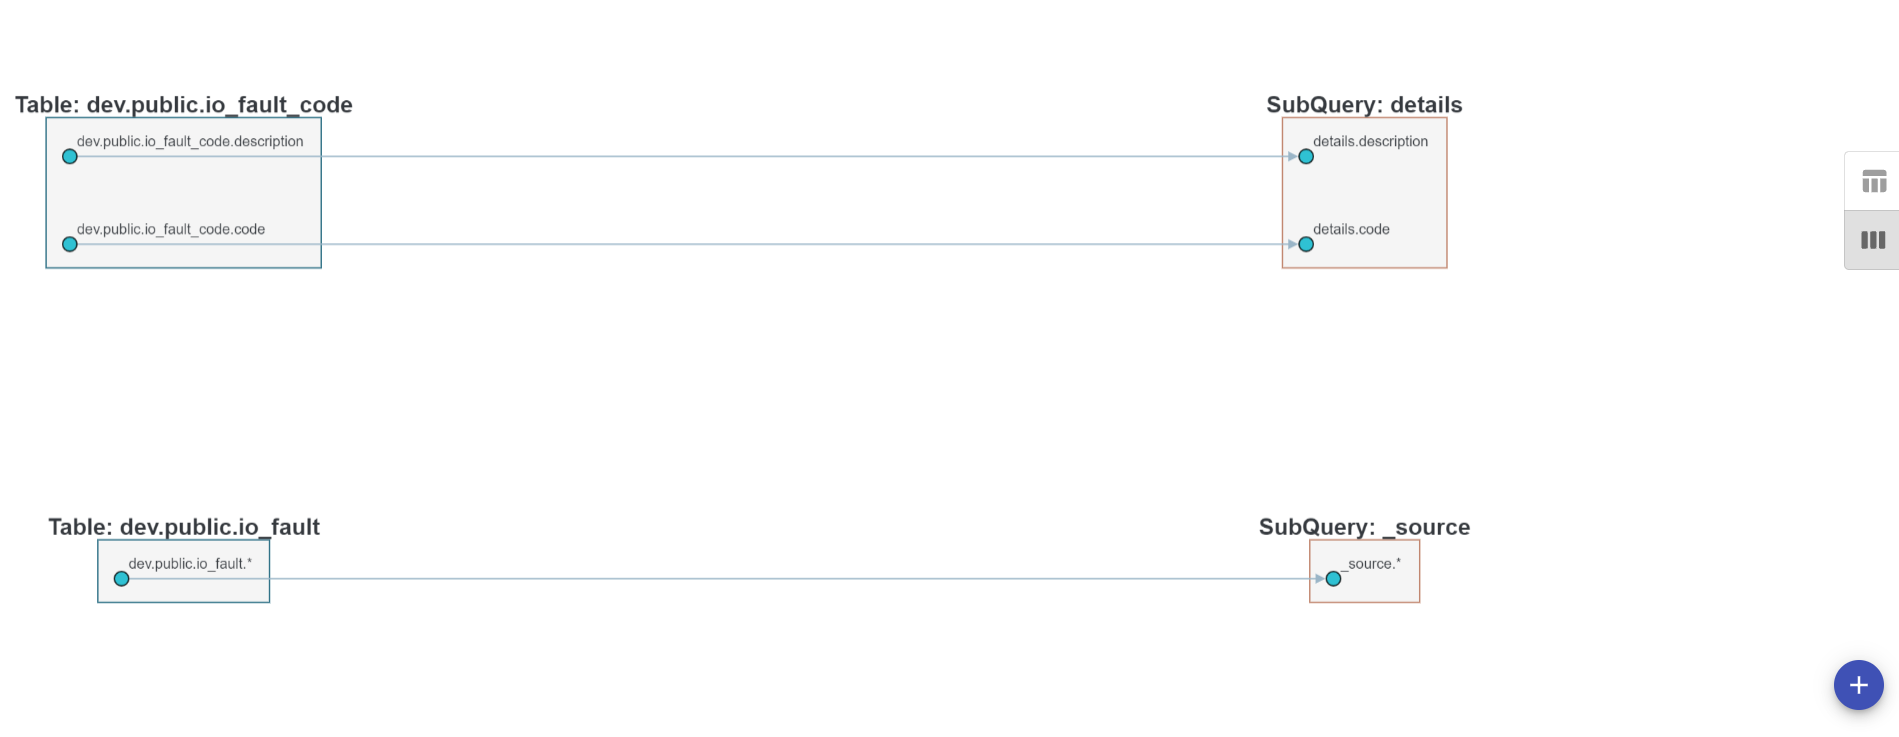Click the description output port on io_fault_code
The image size is (1899, 737).
click(69, 156)
